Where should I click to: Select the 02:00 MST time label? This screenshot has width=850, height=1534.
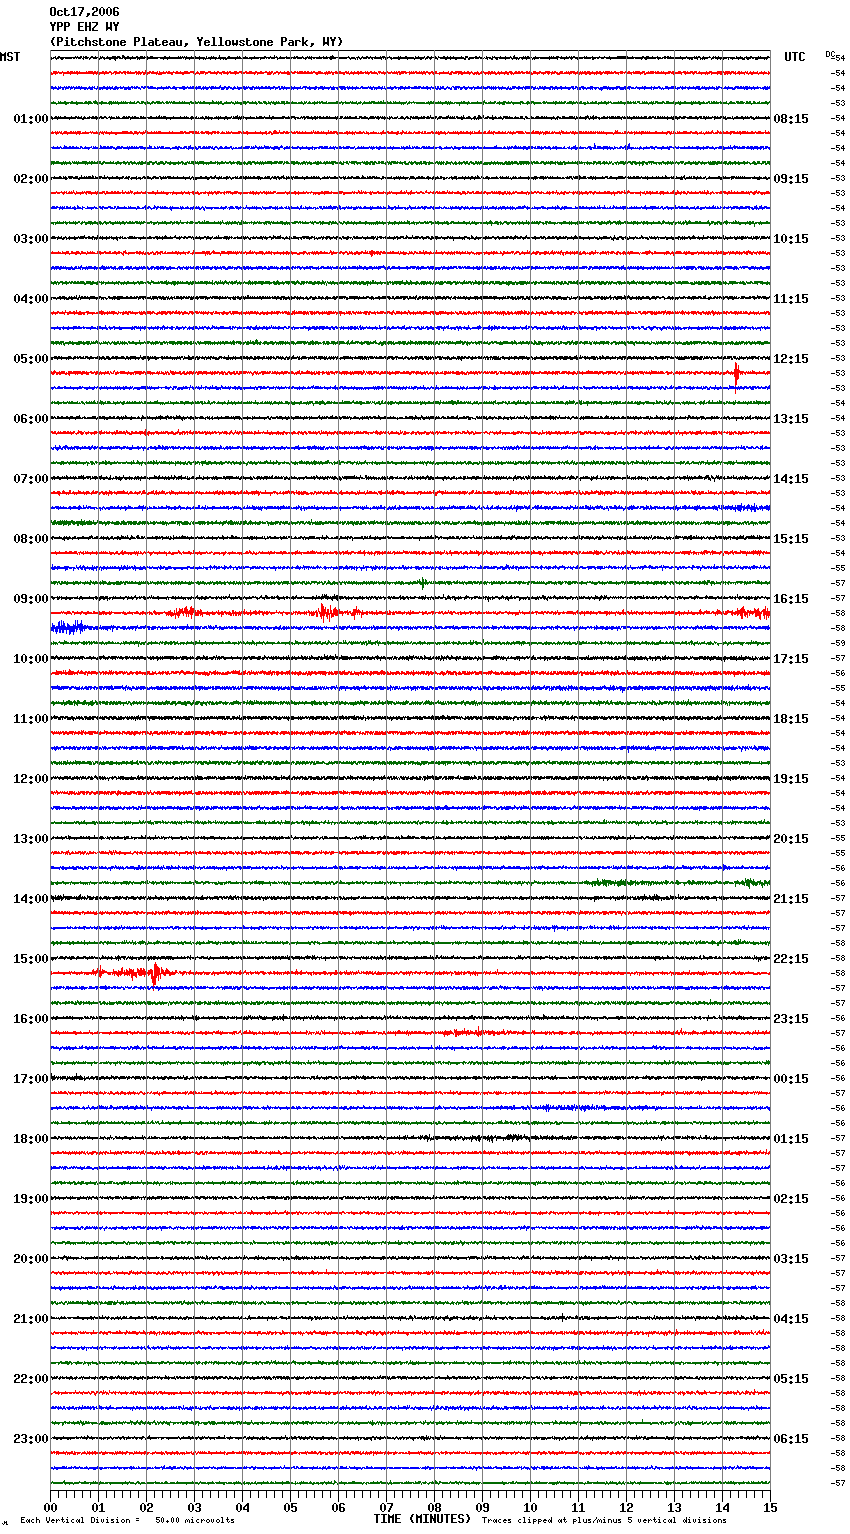point(31,179)
